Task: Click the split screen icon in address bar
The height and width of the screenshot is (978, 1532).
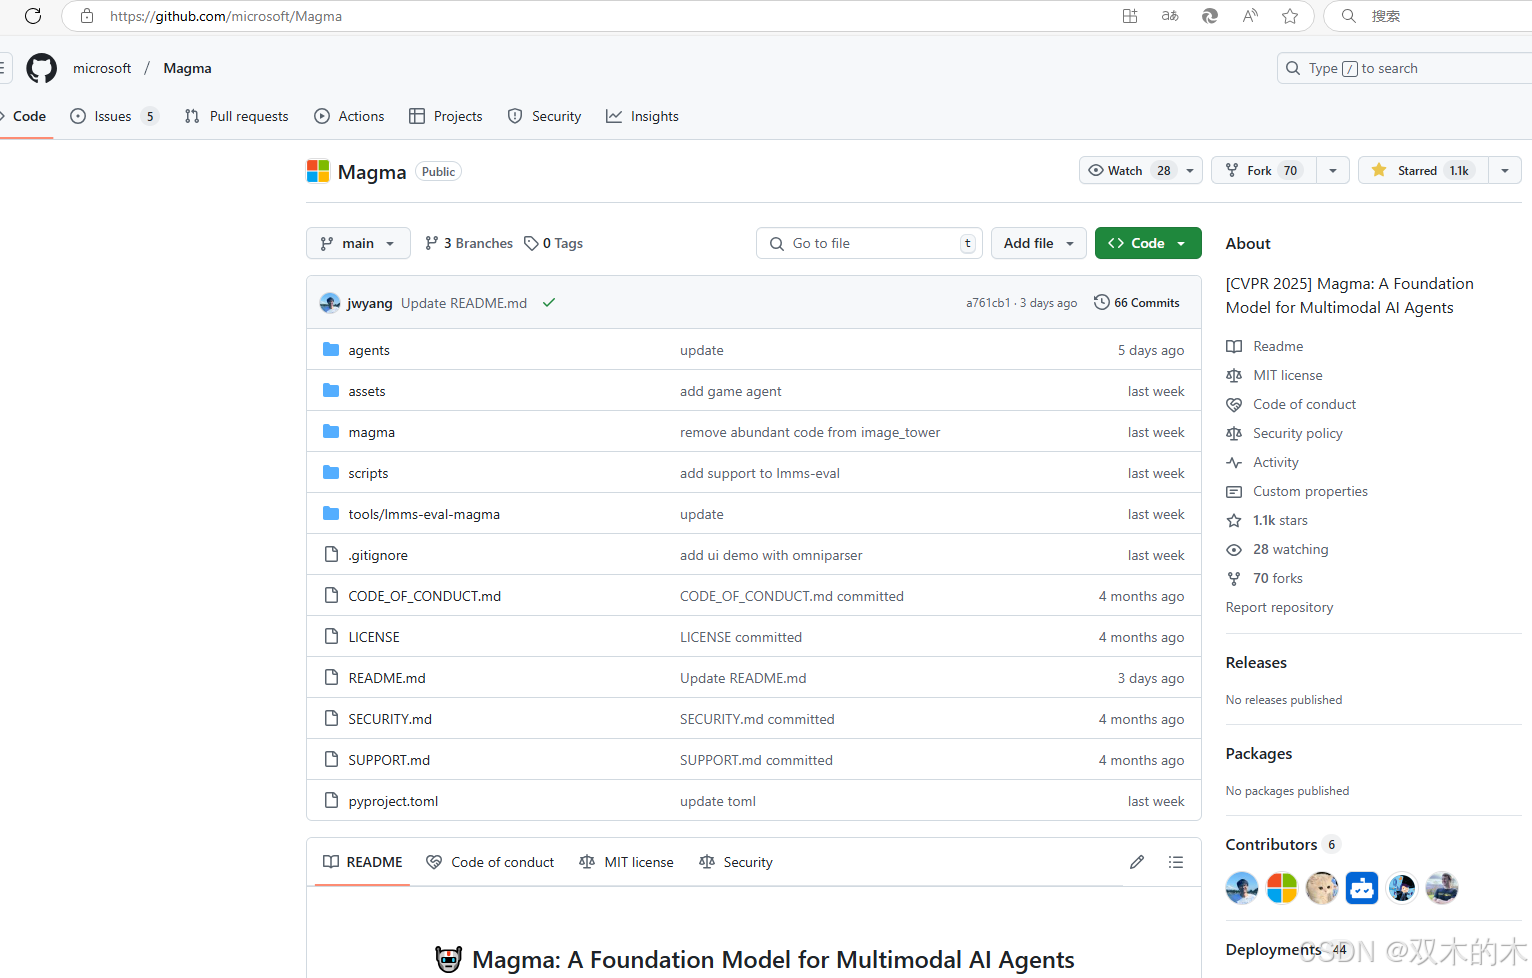Action: pyautogui.click(x=1130, y=16)
